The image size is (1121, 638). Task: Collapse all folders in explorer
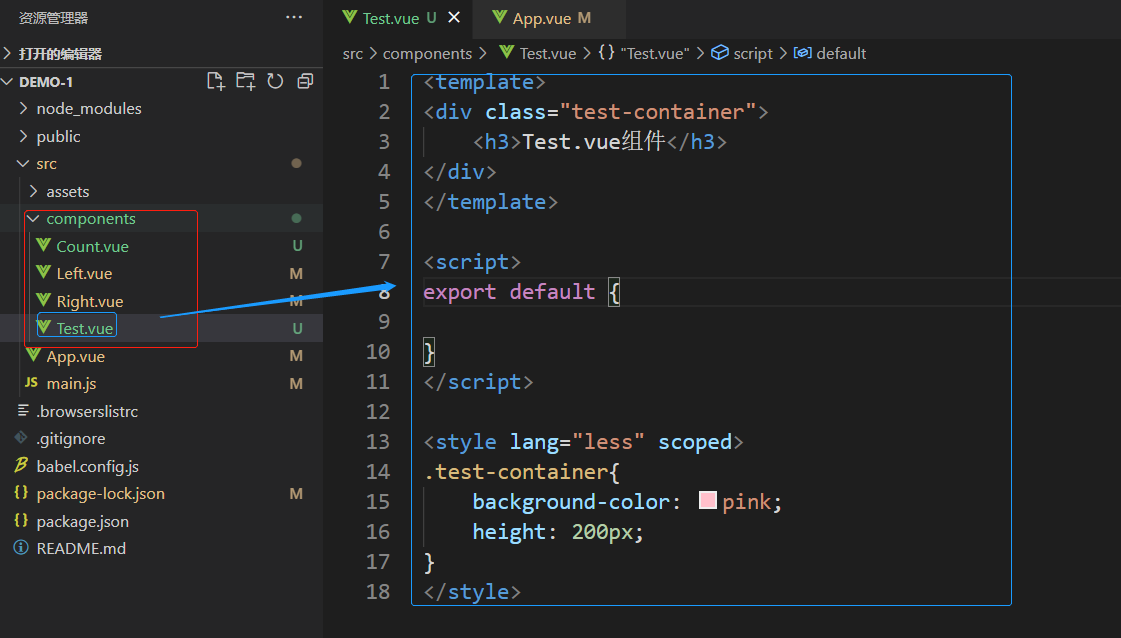[305, 82]
